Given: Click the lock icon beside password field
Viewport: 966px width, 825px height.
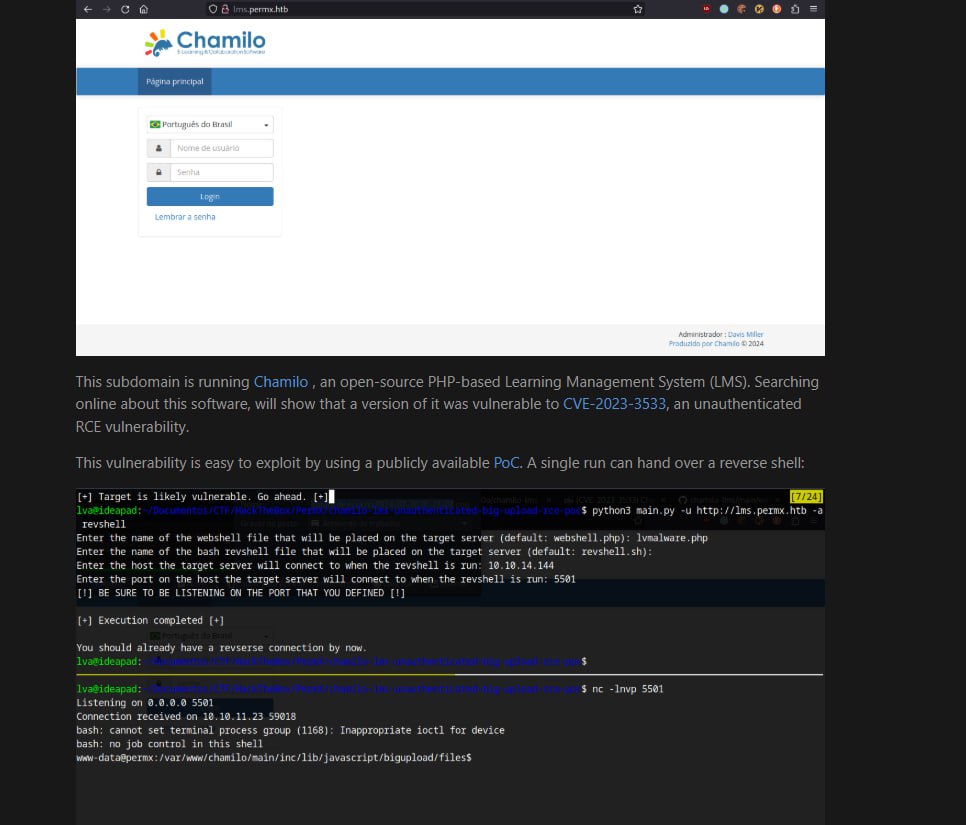Looking at the screenshot, I should tap(158, 173).
